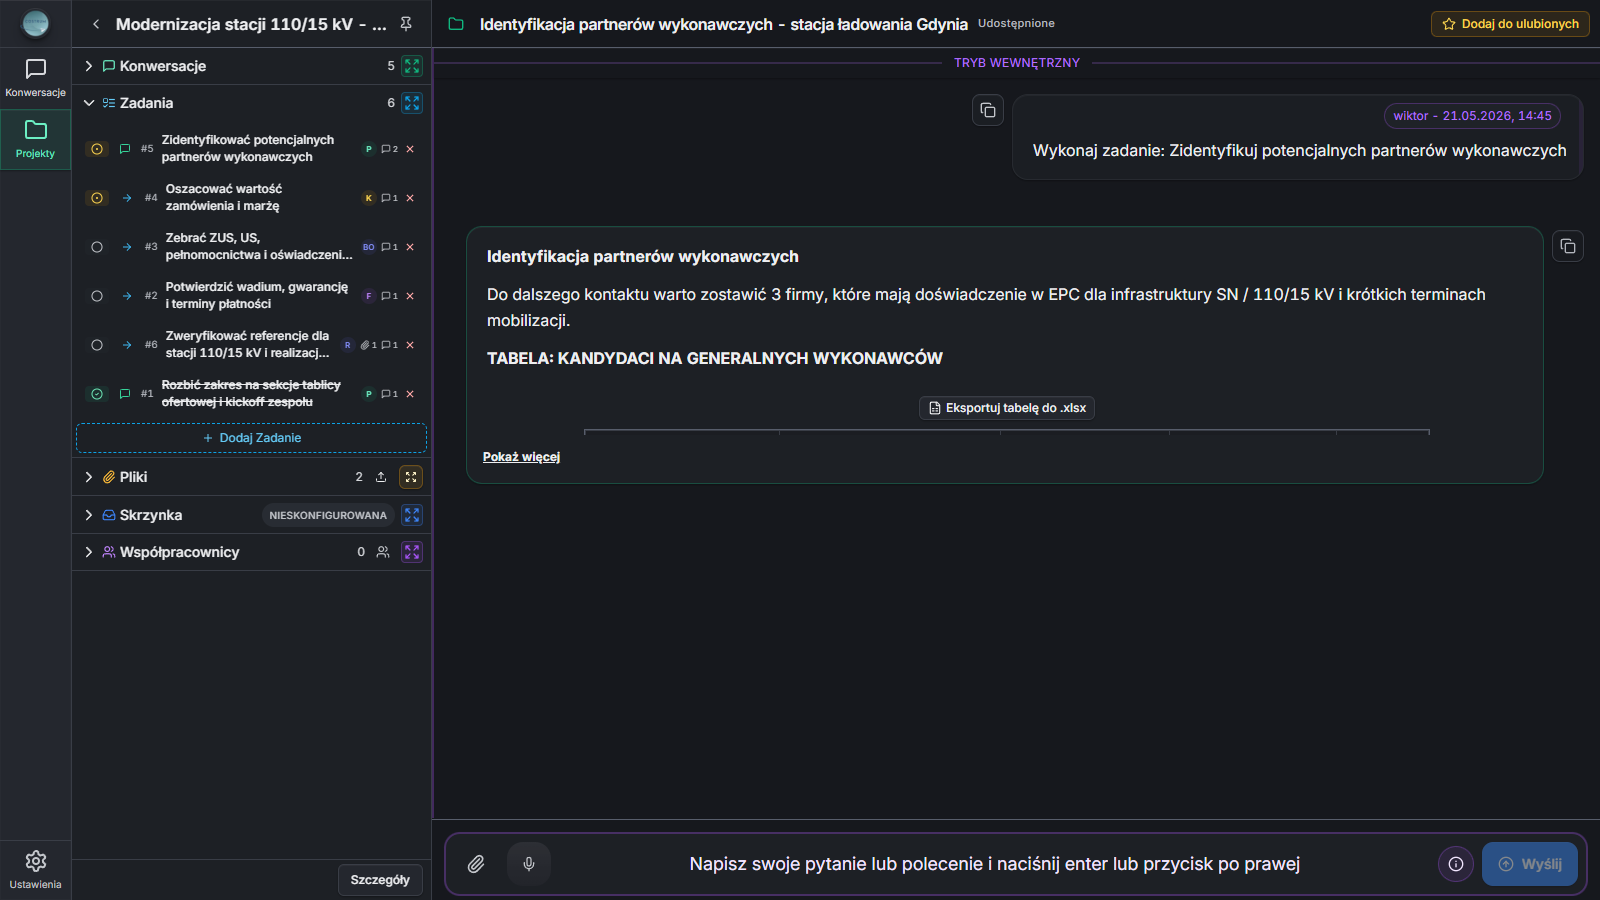Image resolution: width=1600 pixels, height=900 pixels.
Task: Expand the Pliki section
Action: [89, 477]
